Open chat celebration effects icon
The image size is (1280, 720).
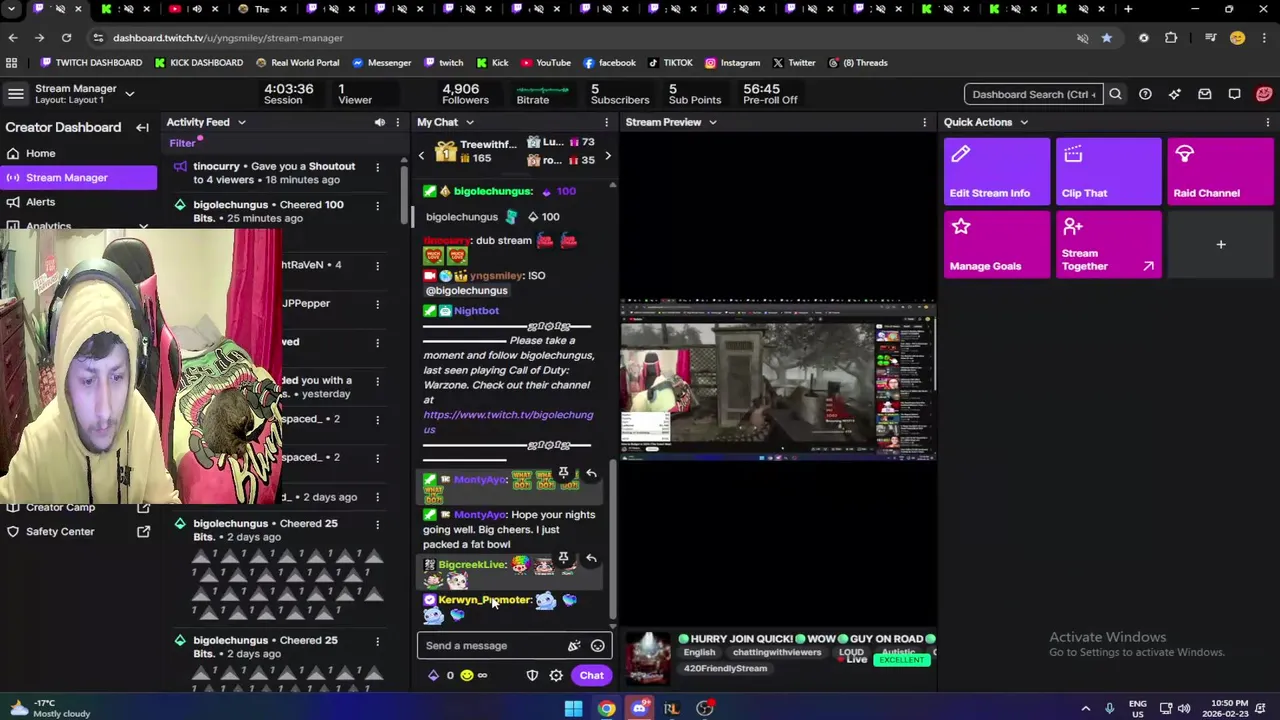click(x=574, y=646)
